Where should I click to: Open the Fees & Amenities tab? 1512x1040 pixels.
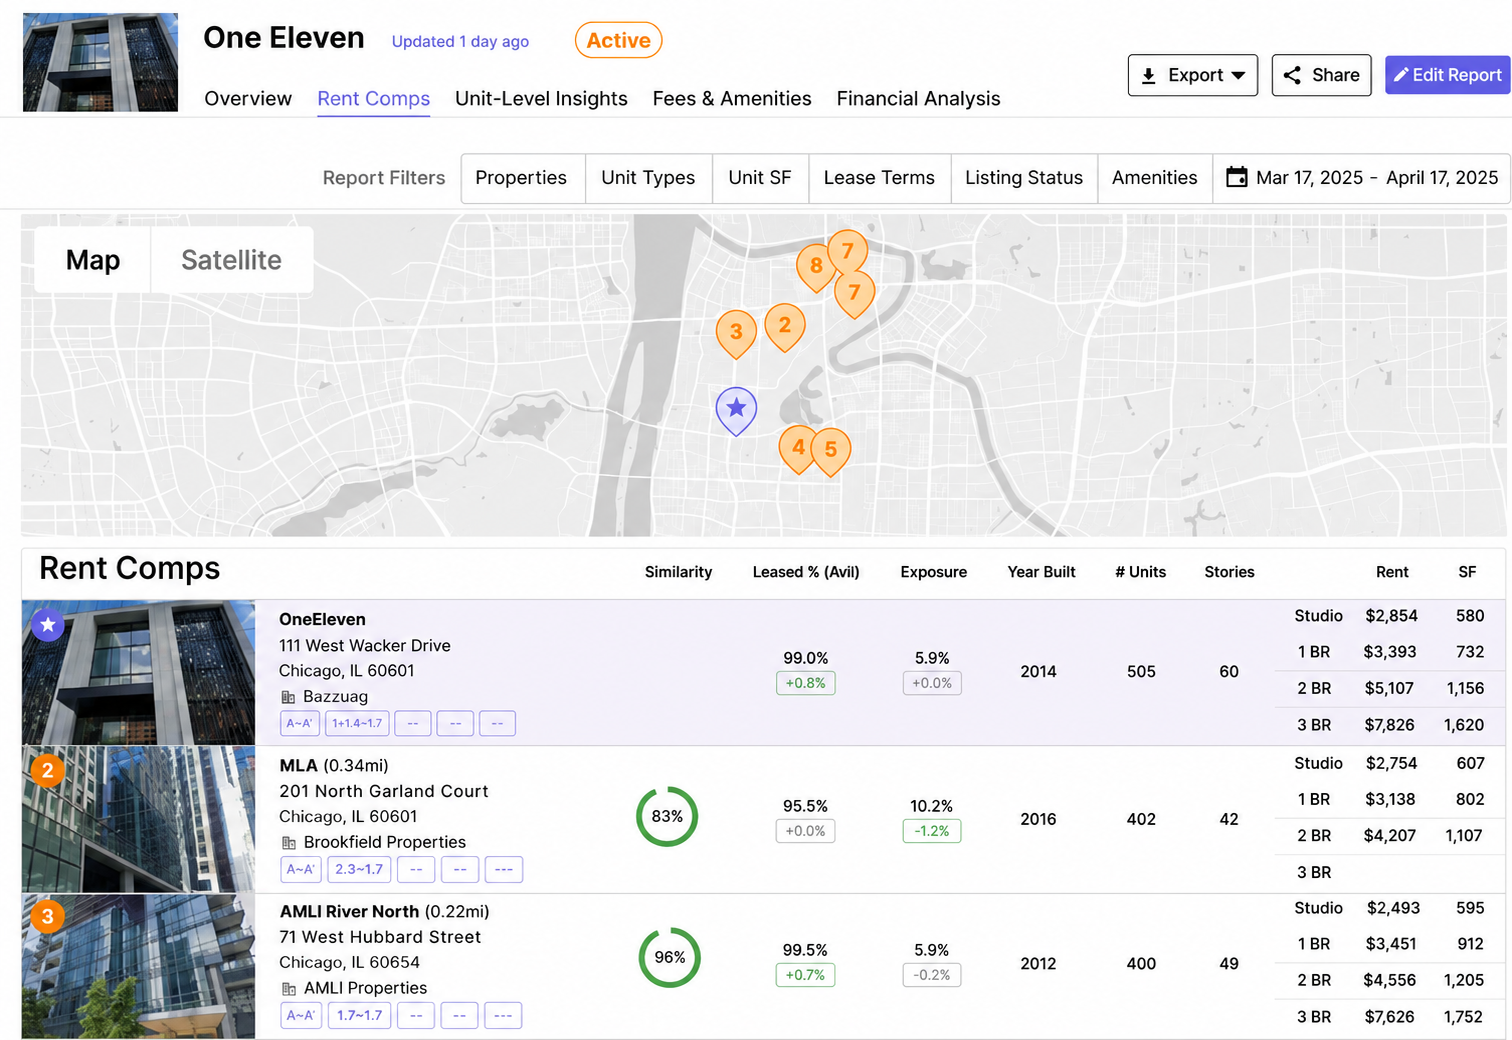click(x=732, y=99)
